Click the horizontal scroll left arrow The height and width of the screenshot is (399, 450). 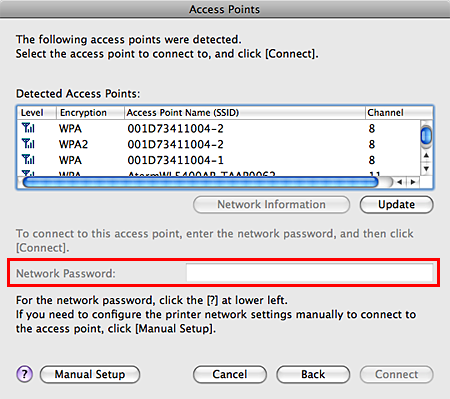[x=399, y=182]
